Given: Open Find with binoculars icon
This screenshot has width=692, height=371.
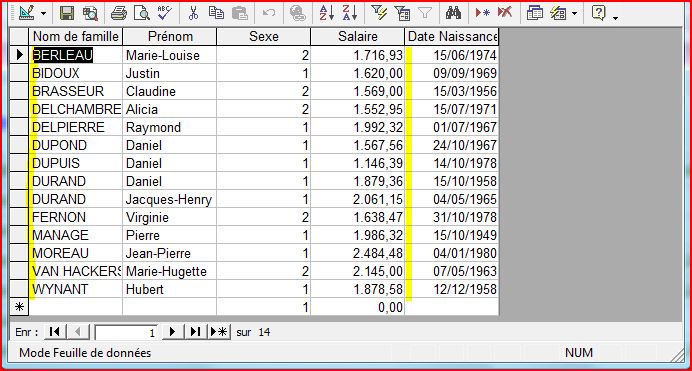Looking at the screenshot, I should [x=453, y=13].
